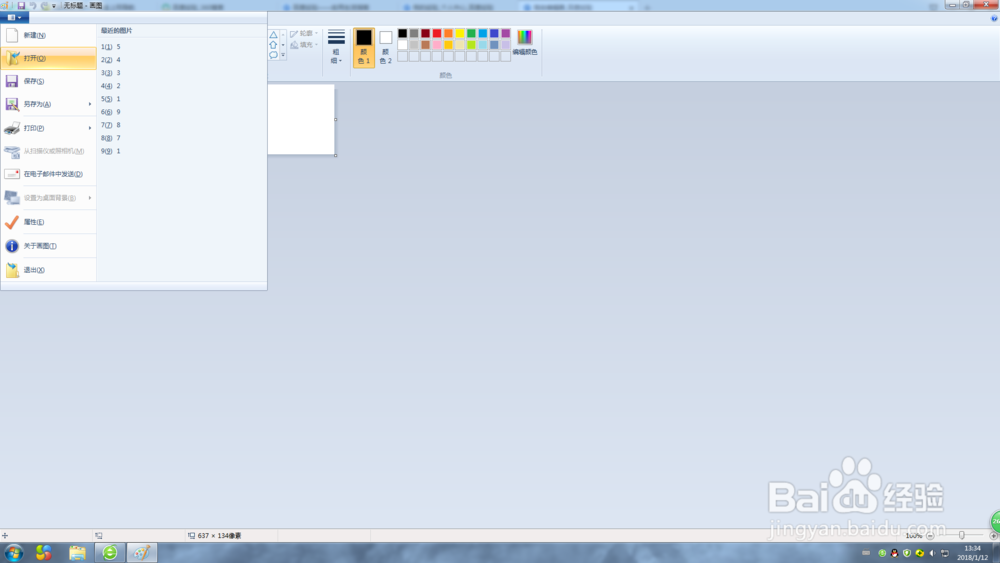This screenshot has height=563, width=1000.
Task: Click the QQ penguin tray icon
Action: click(894, 553)
